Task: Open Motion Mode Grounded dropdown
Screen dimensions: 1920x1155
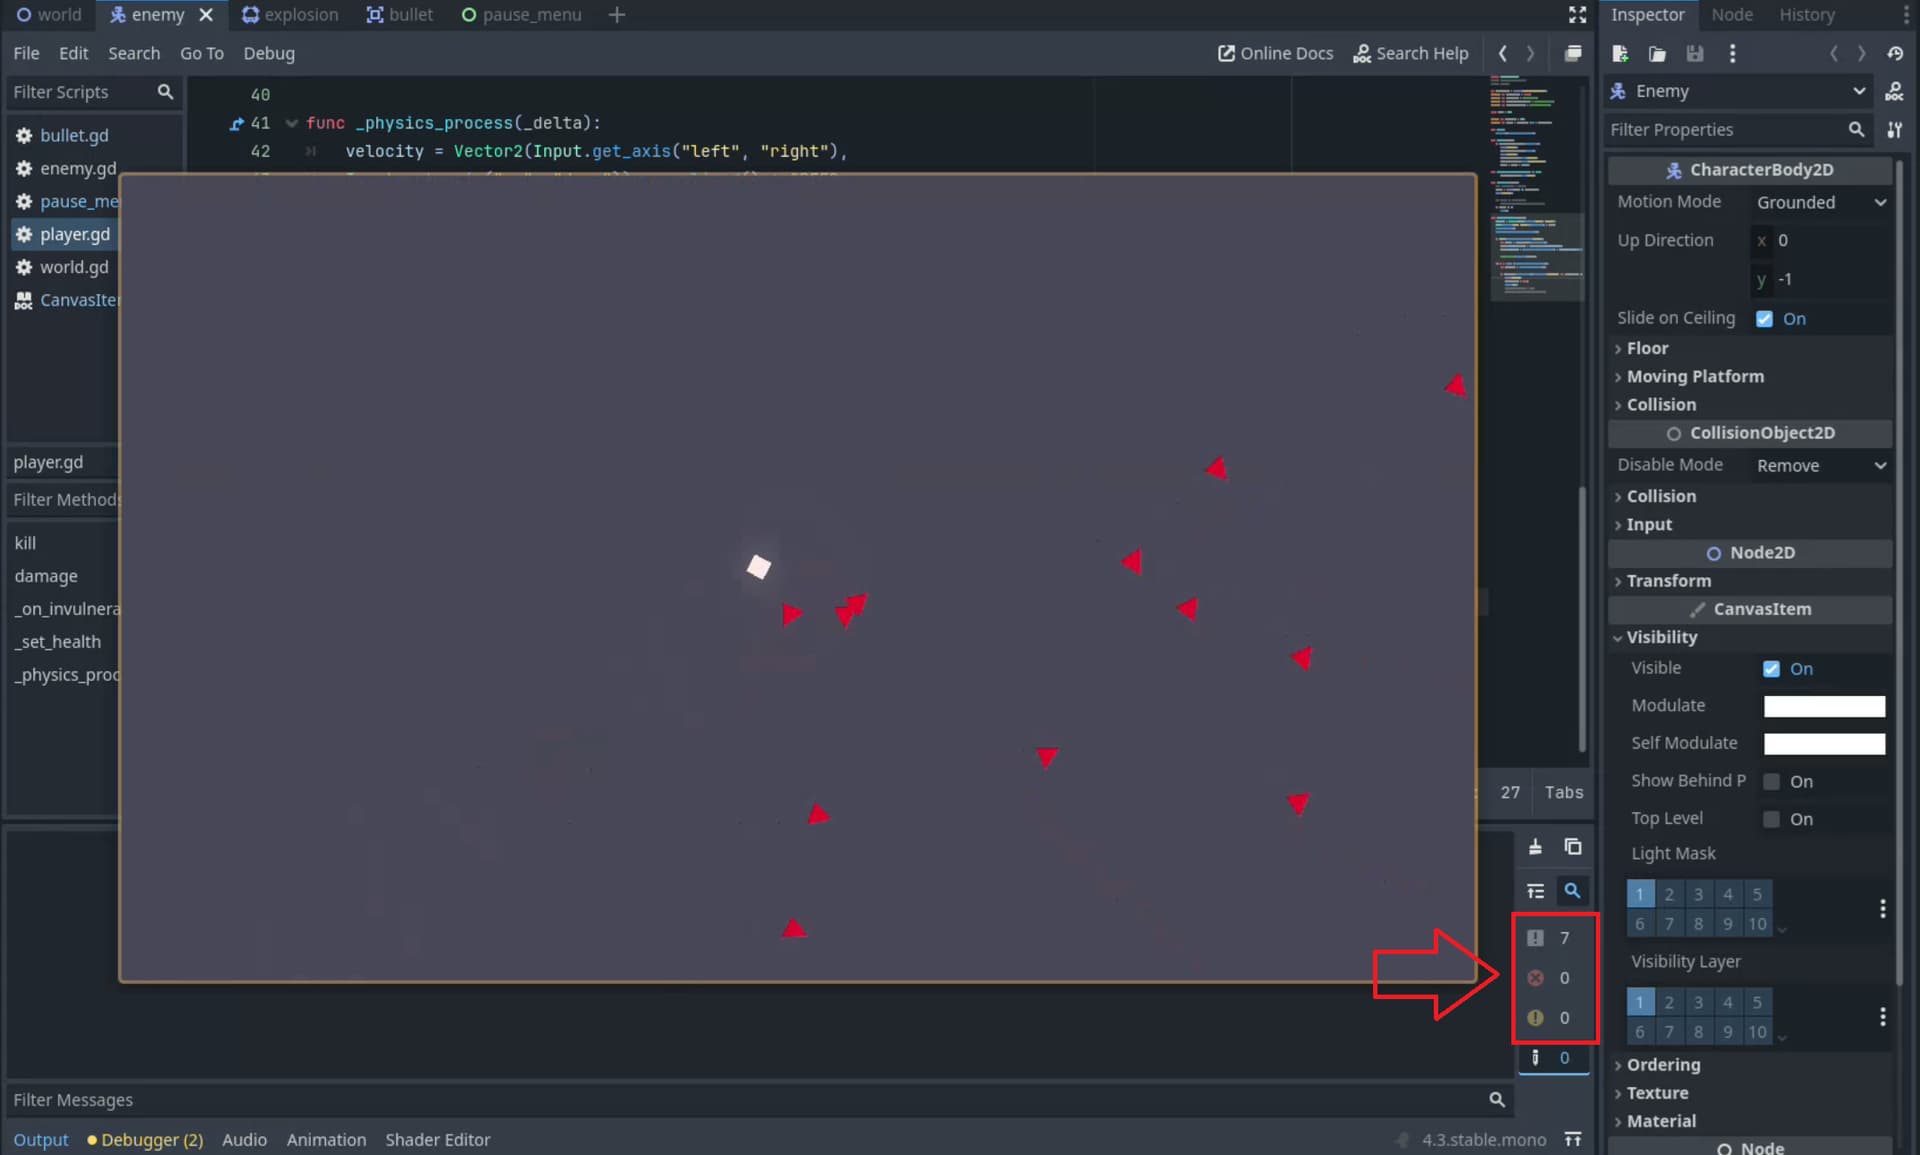Action: tap(1820, 202)
